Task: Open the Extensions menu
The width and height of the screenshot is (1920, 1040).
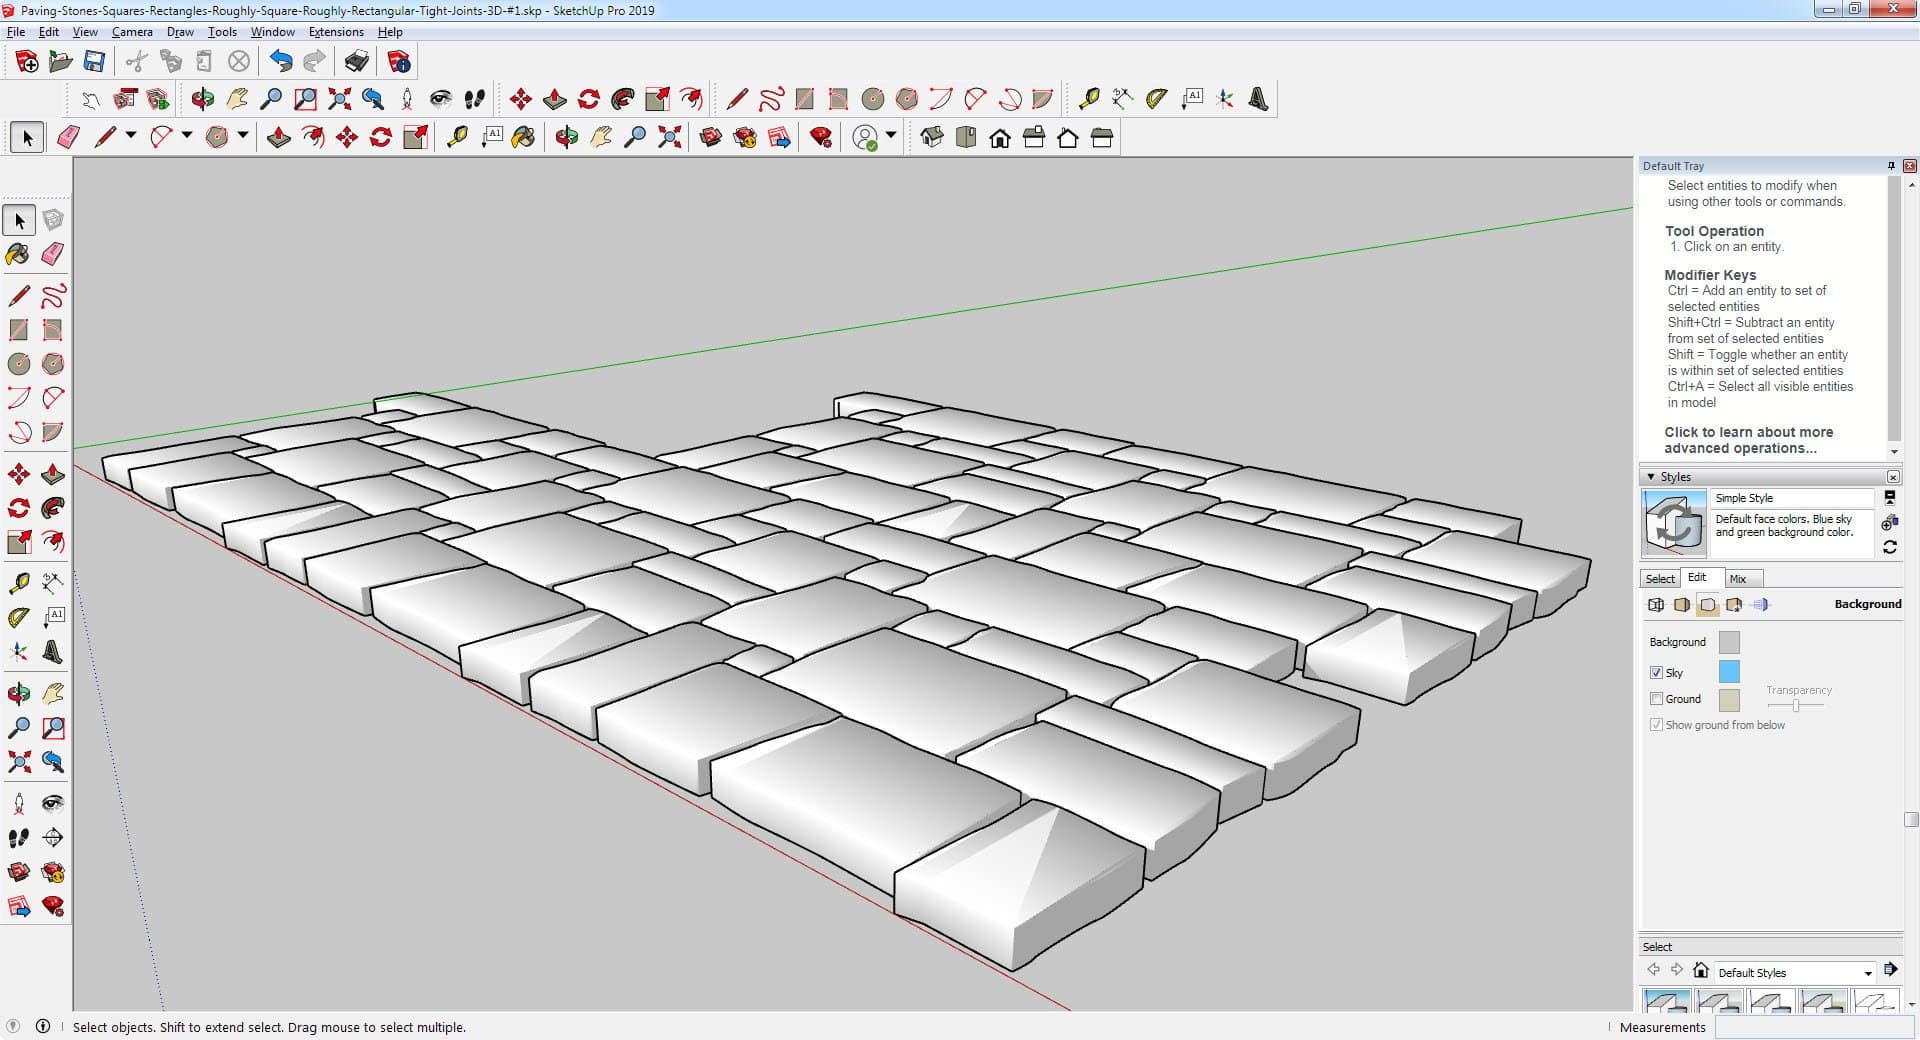Action: coord(336,32)
